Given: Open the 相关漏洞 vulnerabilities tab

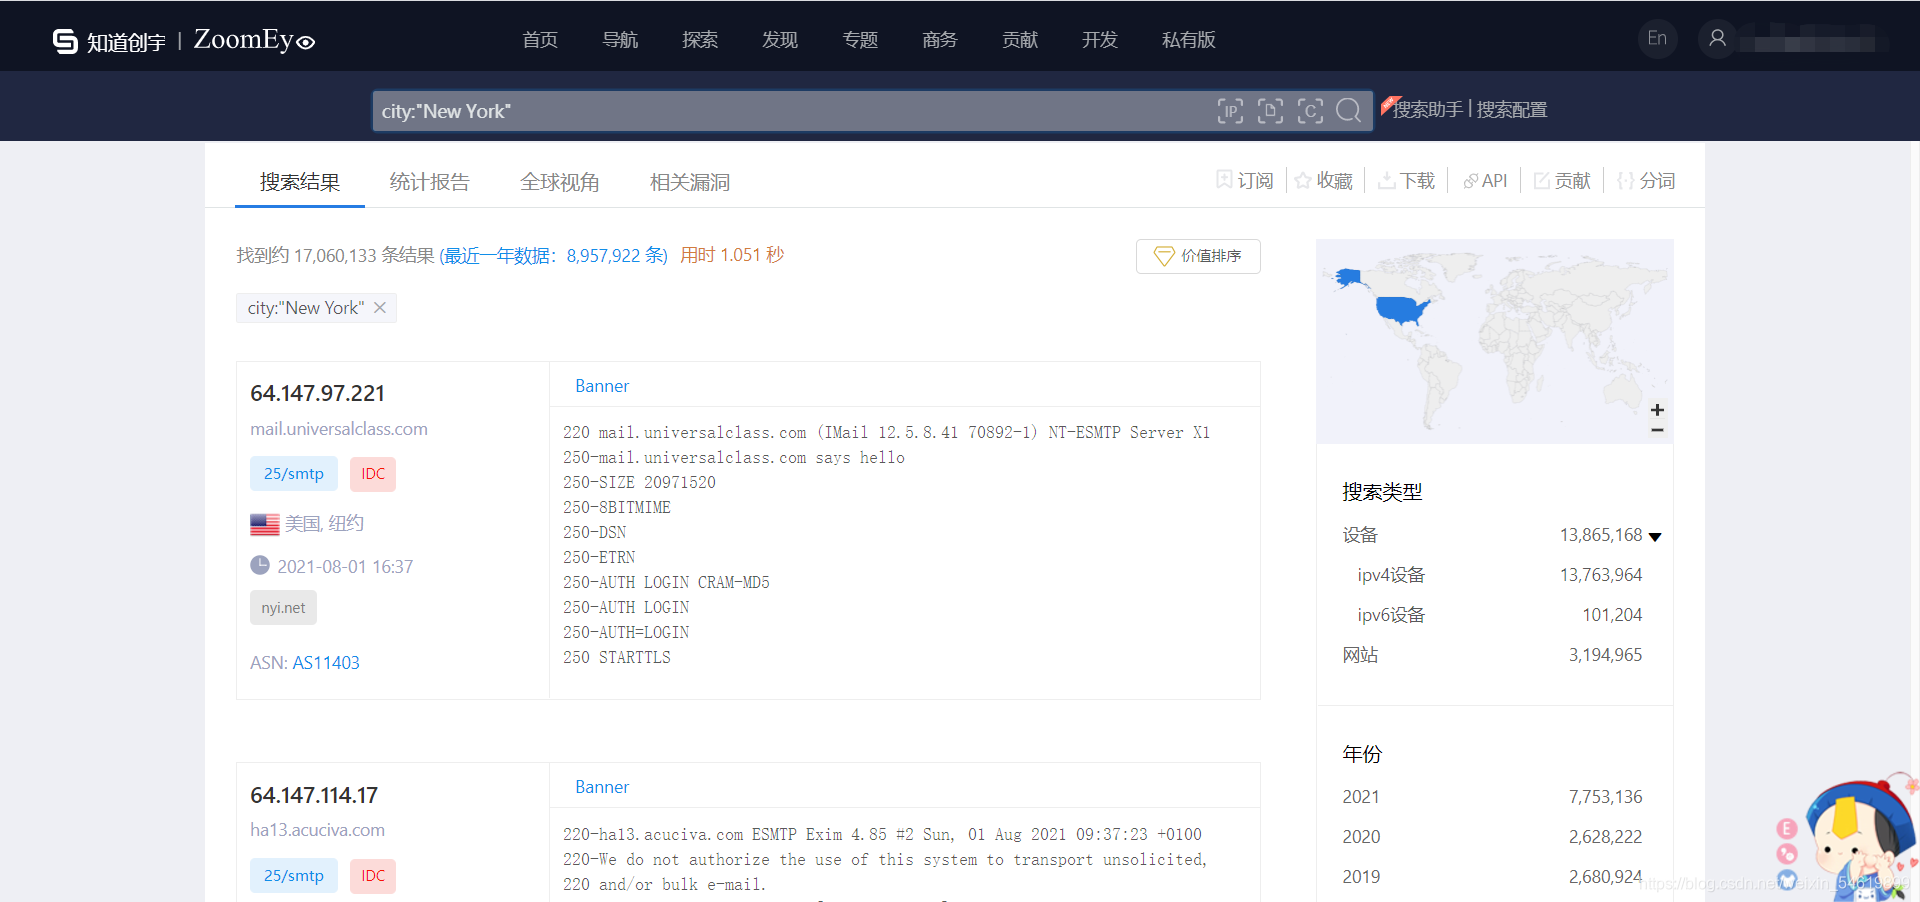Looking at the screenshot, I should point(689,182).
